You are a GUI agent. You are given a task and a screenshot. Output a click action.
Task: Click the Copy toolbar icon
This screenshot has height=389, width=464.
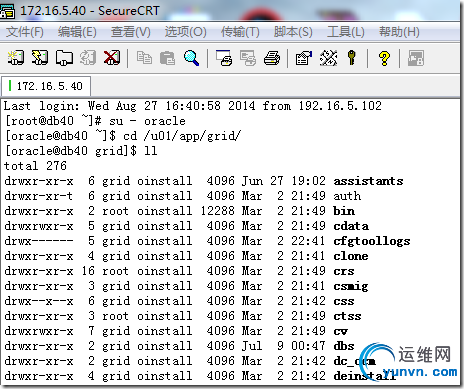pos(144,58)
